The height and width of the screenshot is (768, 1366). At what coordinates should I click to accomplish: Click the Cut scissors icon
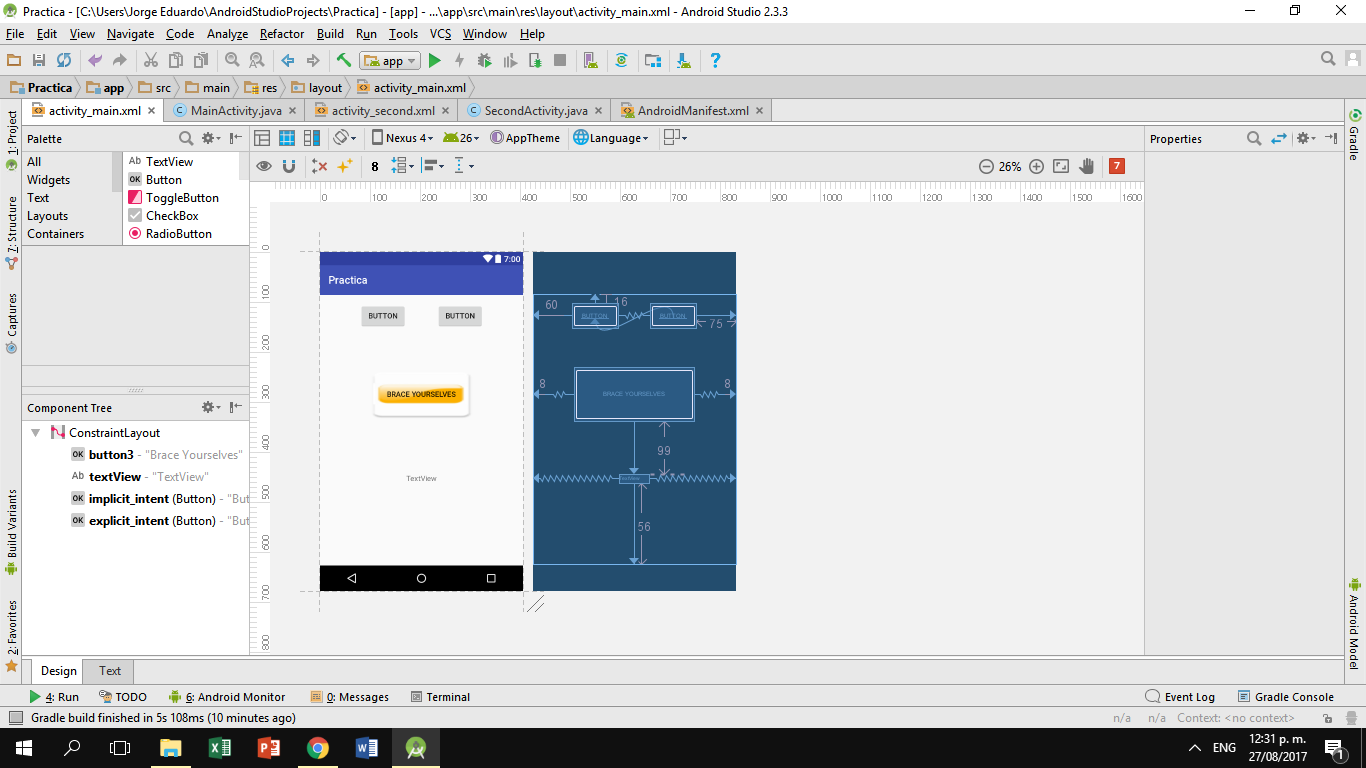click(x=151, y=61)
